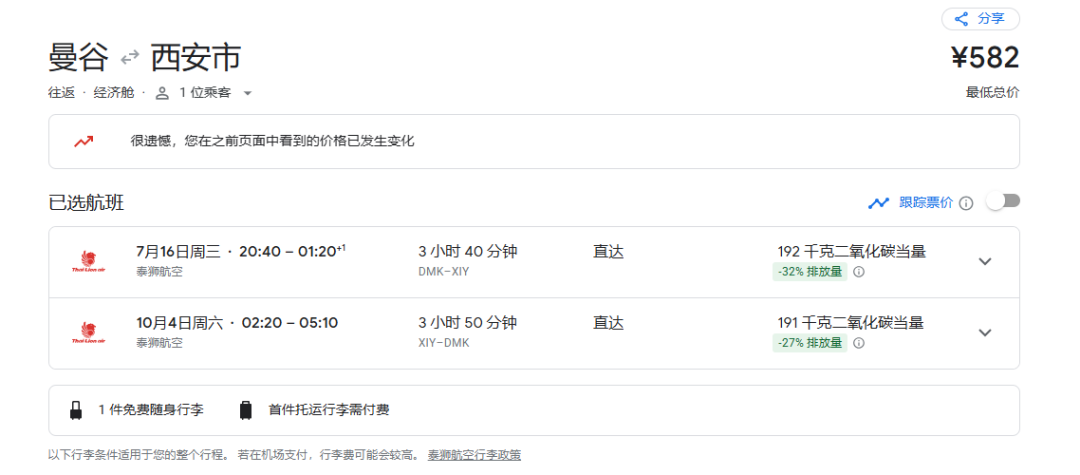
Task: Click the 跟踪票价 trend line icon
Action: [x=878, y=203]
